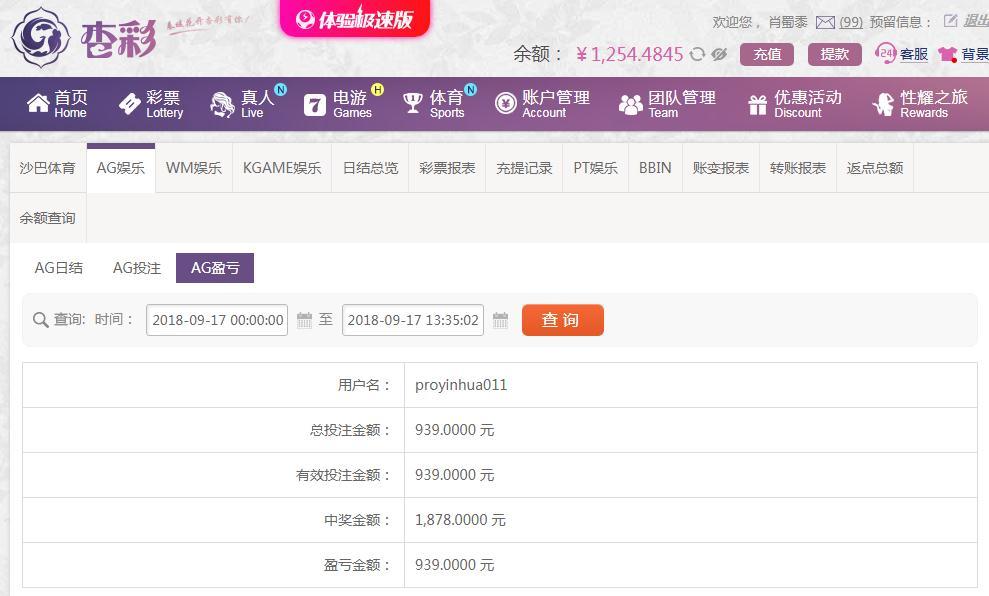The width and height of the screenshot is (989, 596).
Task: Select the AG投注 sub-tab
Action: click(x=137, y=268)
